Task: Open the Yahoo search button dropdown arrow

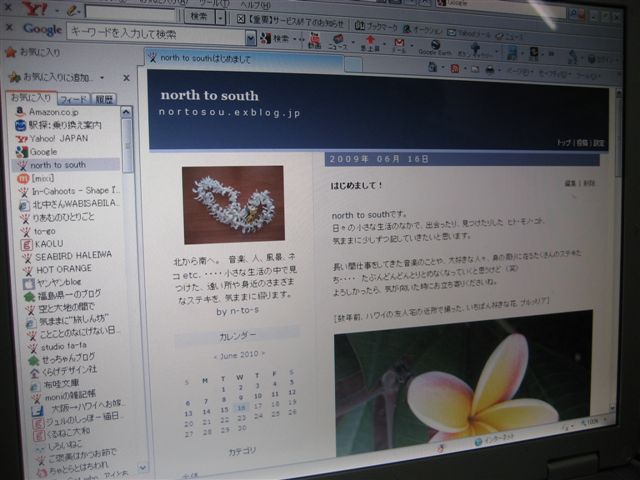Action: 220,18
